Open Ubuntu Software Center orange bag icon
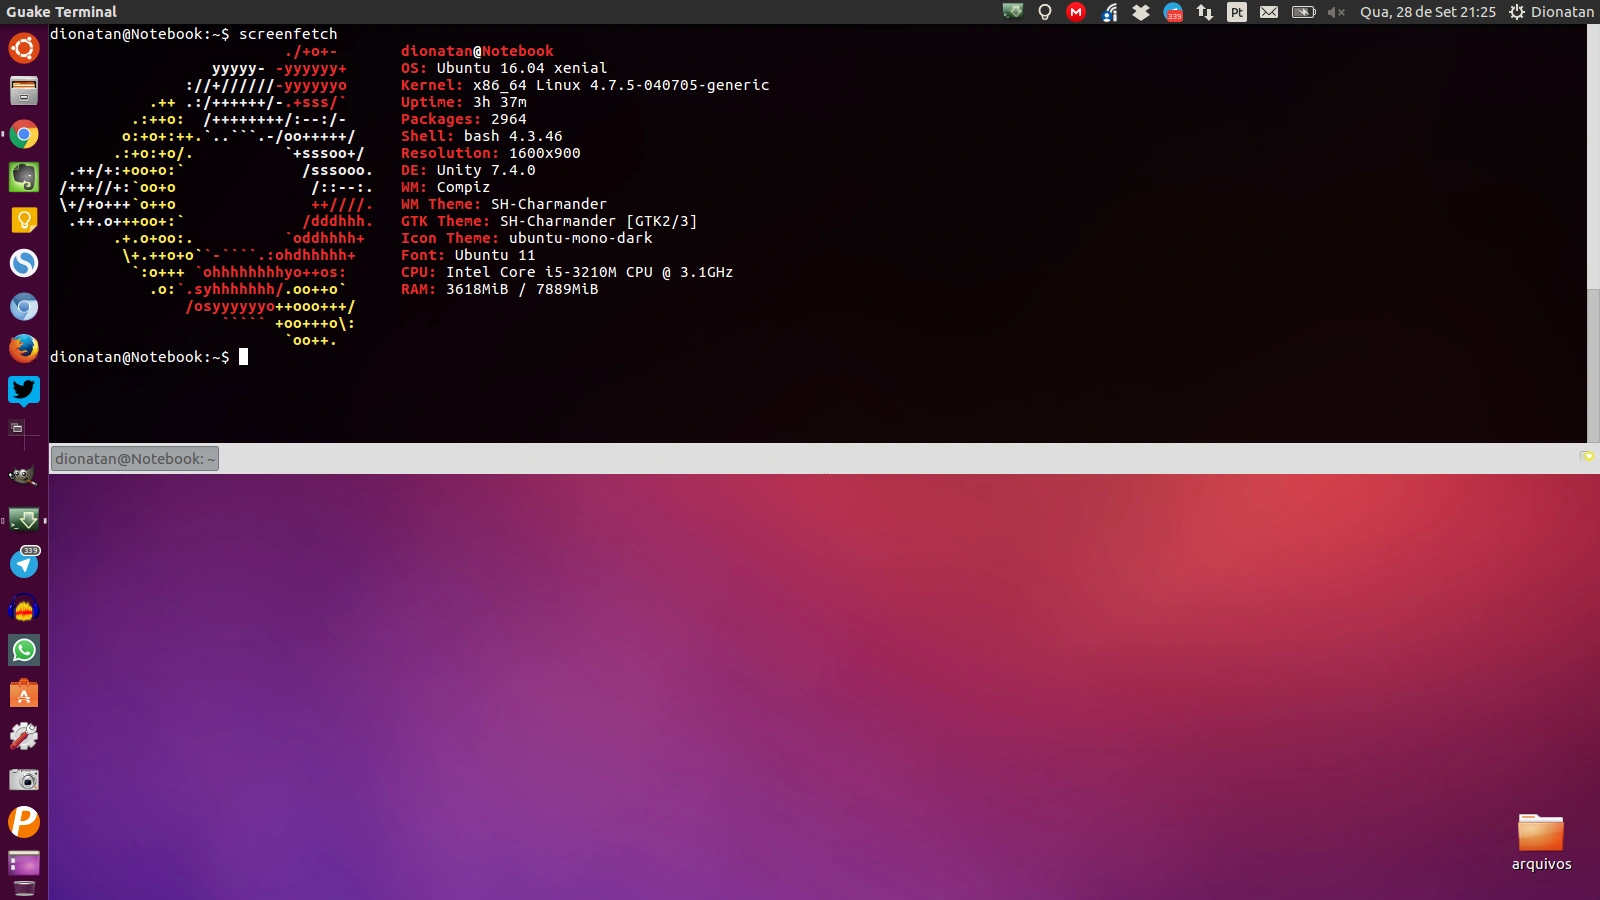Screen dimensions: 1600x900 (x=24, y=693)
